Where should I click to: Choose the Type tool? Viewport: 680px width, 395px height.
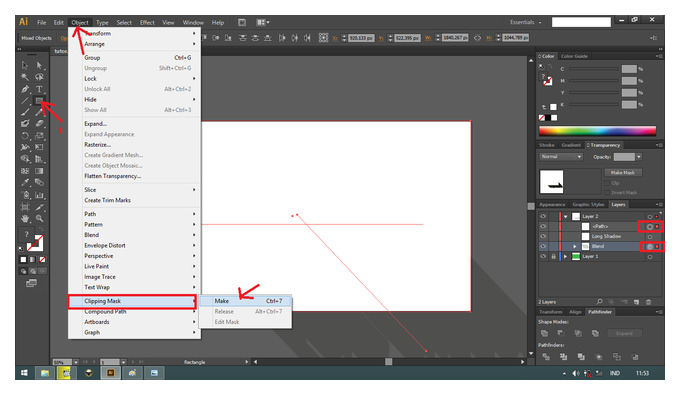(x=39, y=89)
